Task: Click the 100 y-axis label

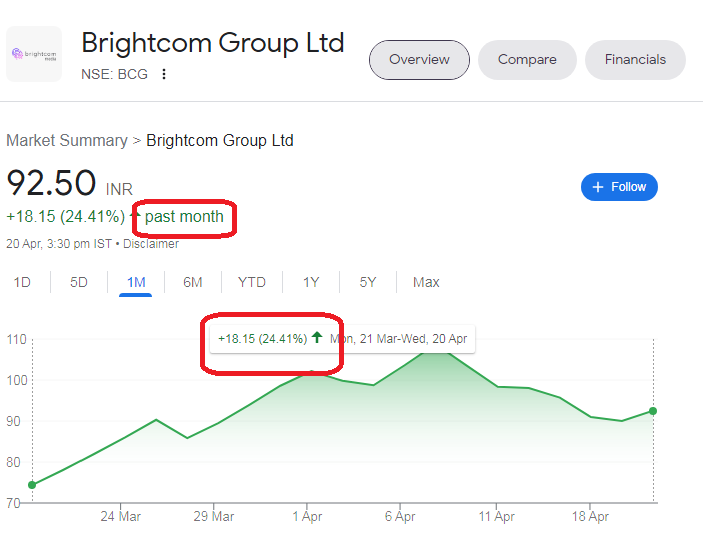Action: [x=17, y=381]
